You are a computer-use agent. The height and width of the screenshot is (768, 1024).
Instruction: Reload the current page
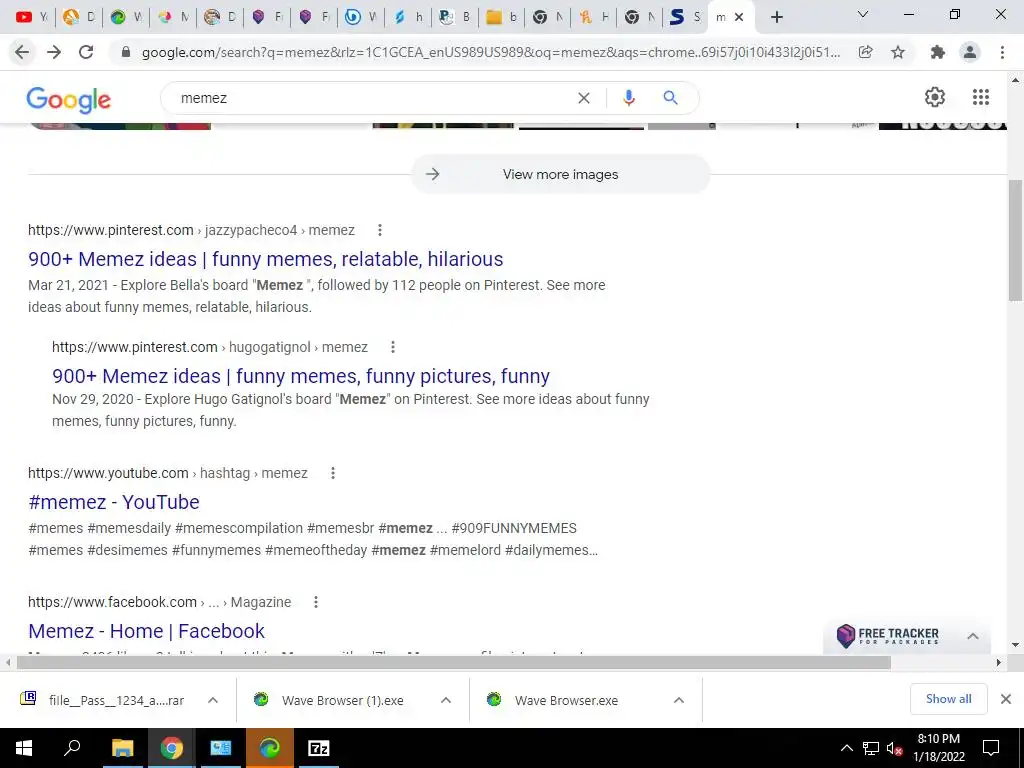[x=86, y=52]
